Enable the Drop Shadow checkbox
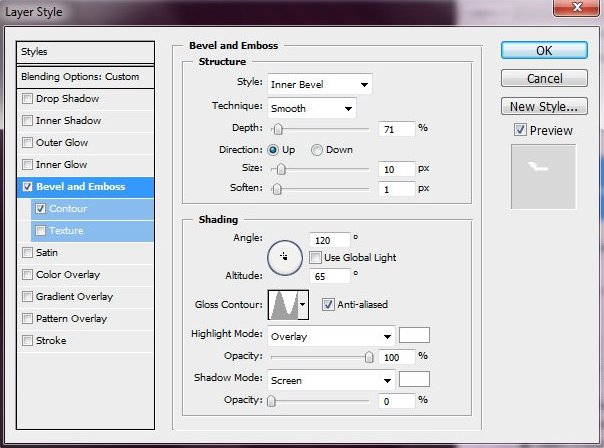The image size is (604, 448). (x=28, y=99)
